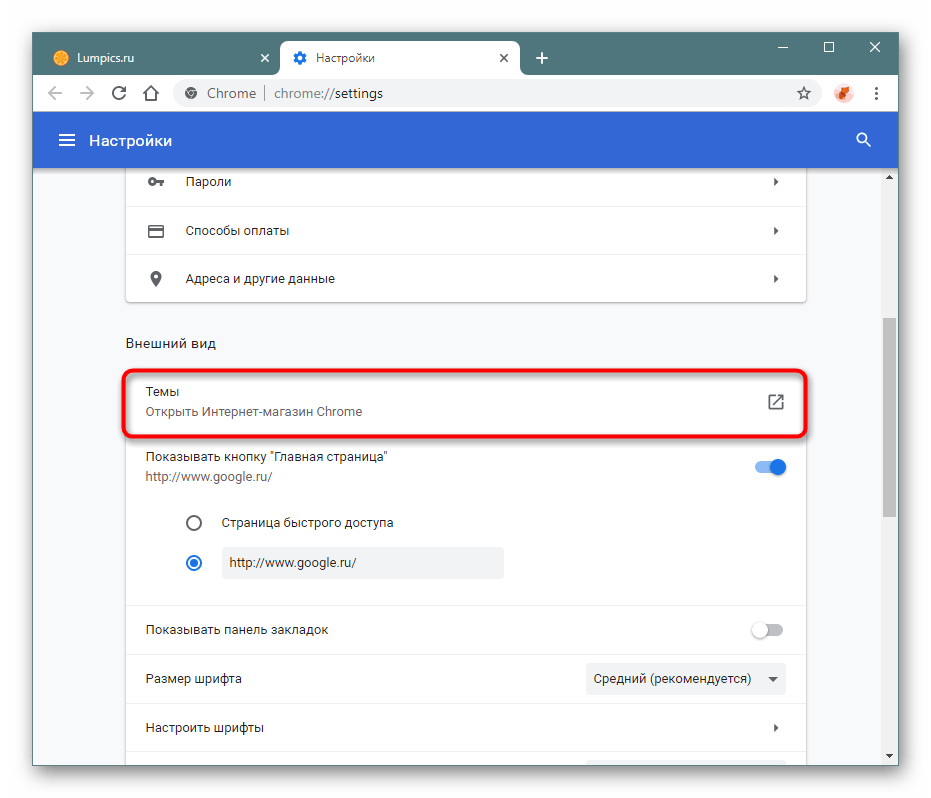Click the location pin icon for Адреса
The image size is (931, 798).
[156, 278]
